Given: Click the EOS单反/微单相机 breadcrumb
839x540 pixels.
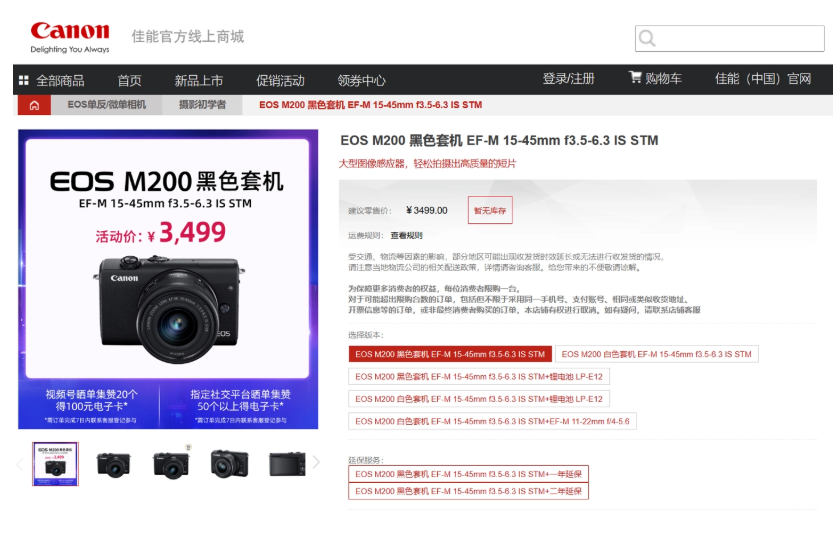Looking at the screenshot, I should coord(106,105).
